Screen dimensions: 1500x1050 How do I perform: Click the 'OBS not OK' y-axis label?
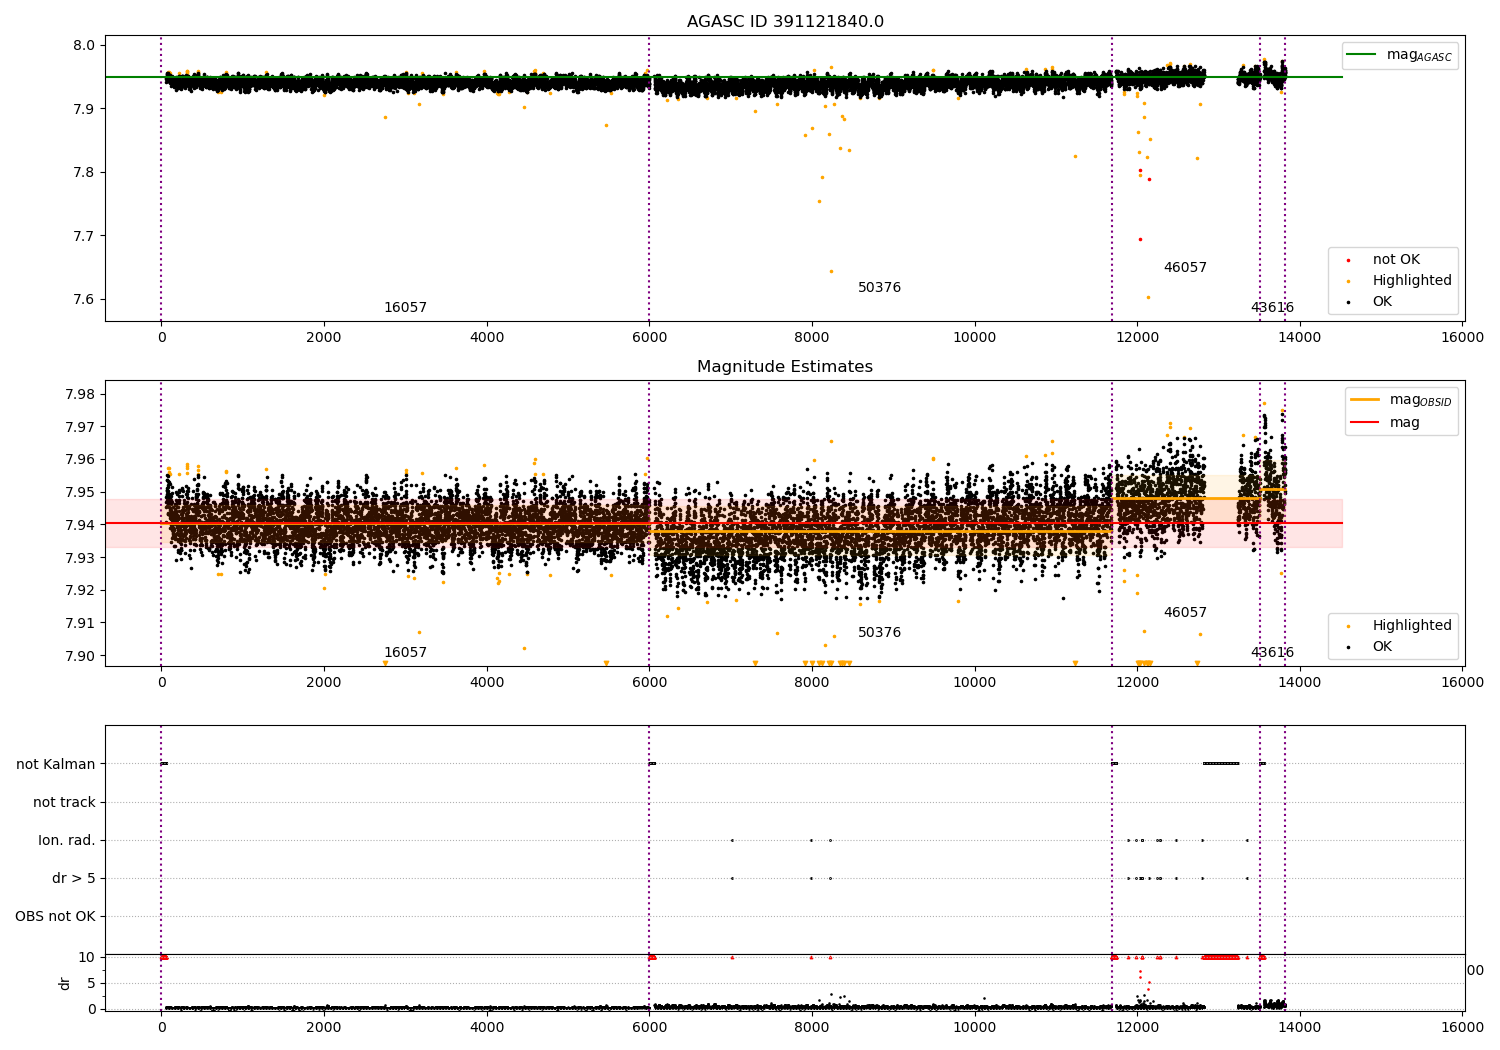click(55, 917)
